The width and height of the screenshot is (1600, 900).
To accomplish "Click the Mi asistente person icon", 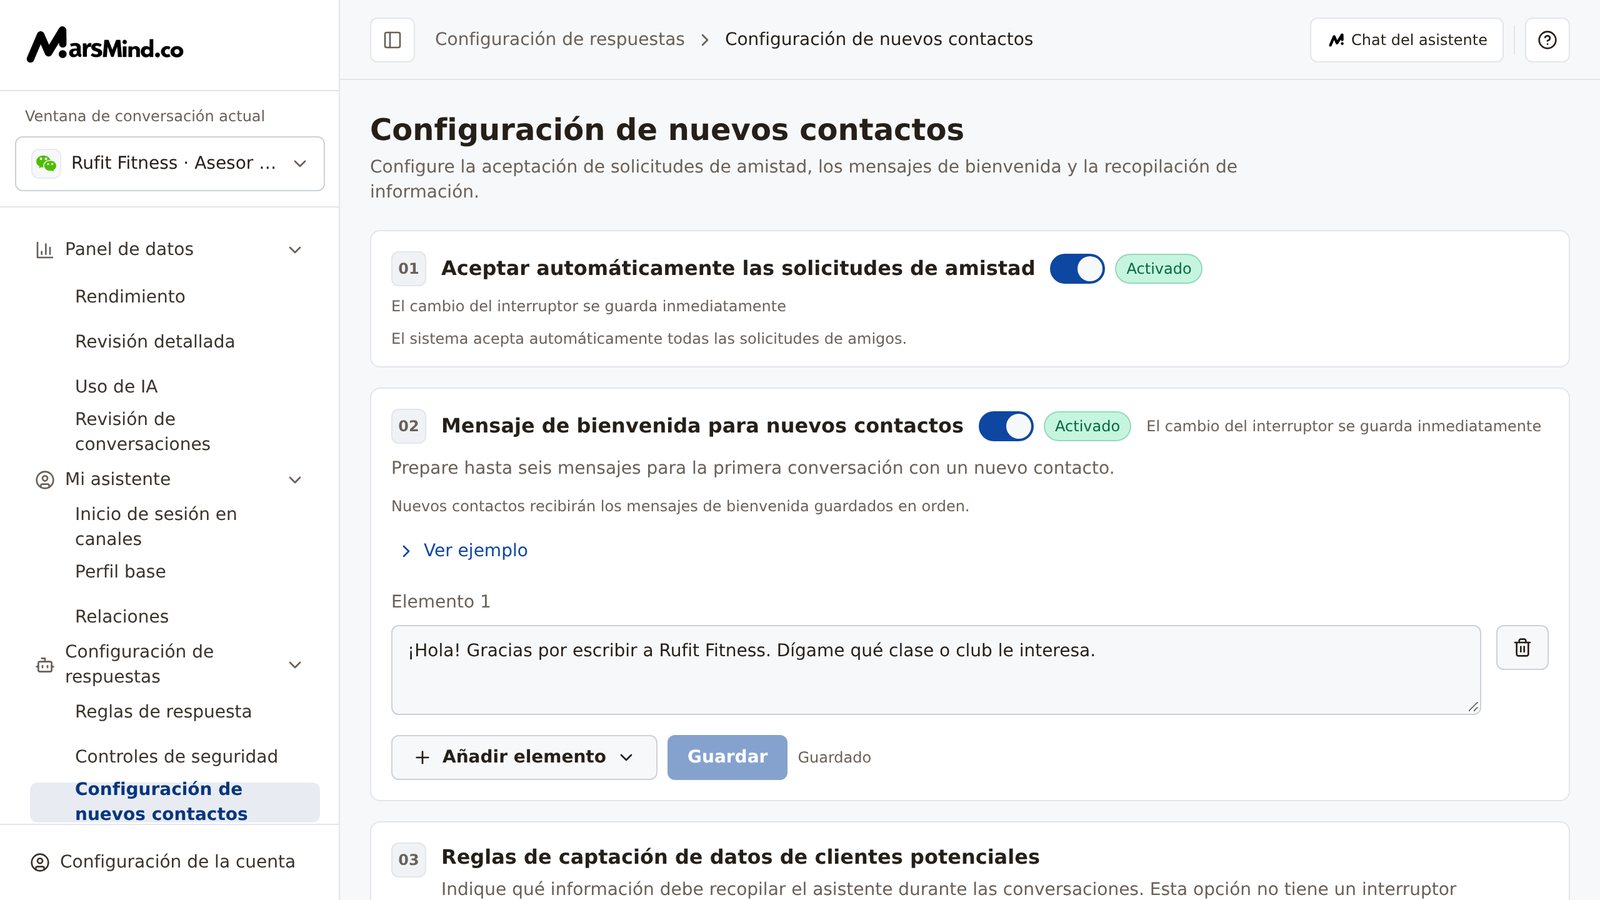I will 44,480.
